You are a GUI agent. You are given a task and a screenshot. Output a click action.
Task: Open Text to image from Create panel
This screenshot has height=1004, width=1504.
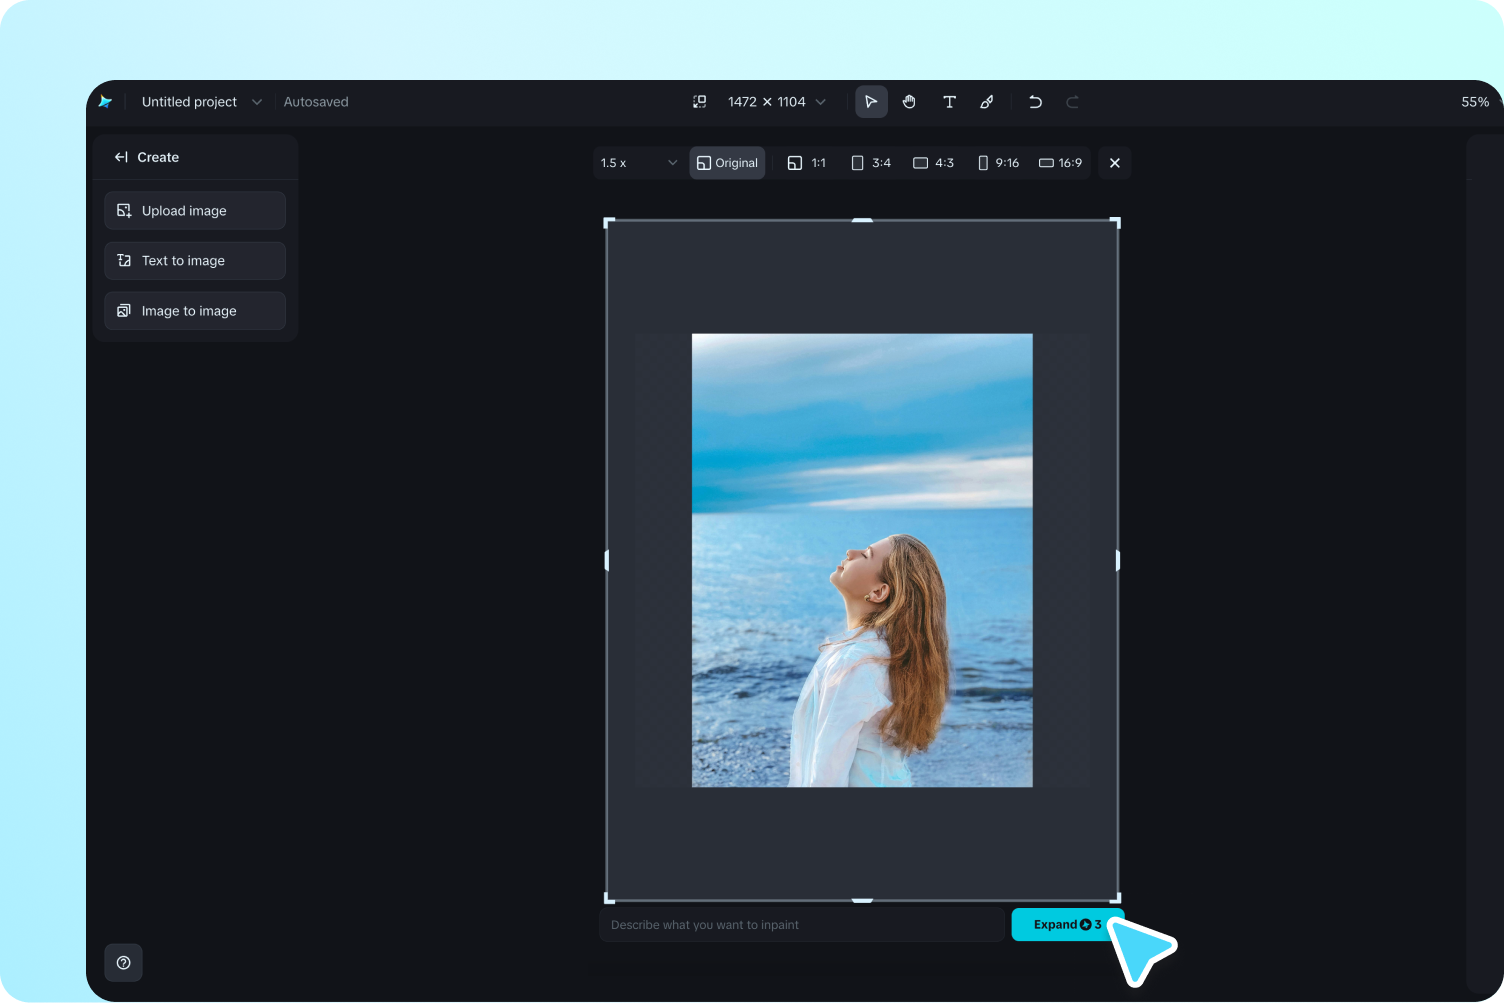click(195, 261)
